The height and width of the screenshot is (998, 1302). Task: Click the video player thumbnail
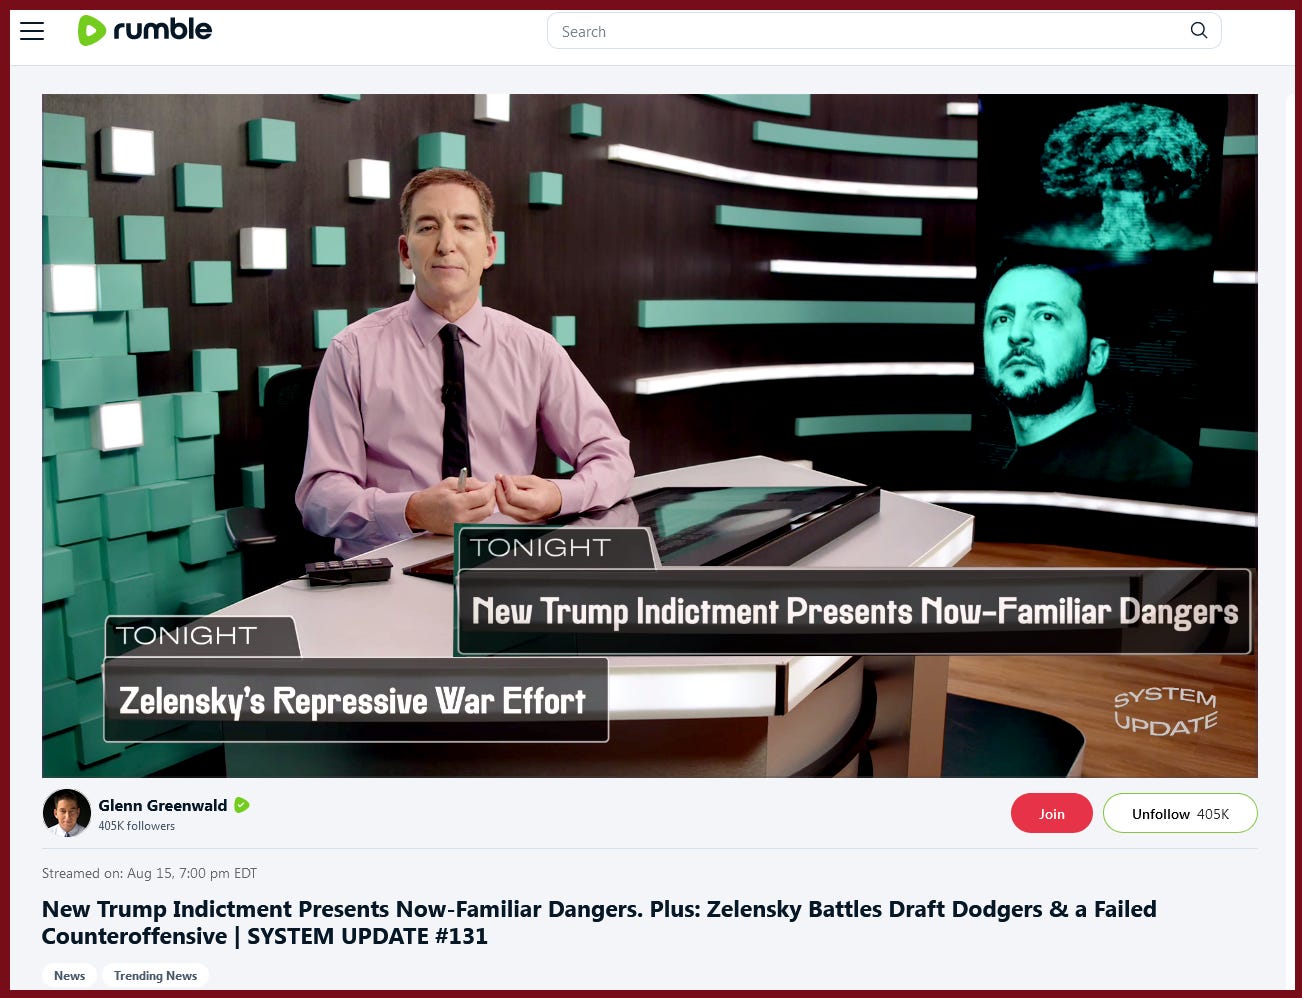(650, 436)
